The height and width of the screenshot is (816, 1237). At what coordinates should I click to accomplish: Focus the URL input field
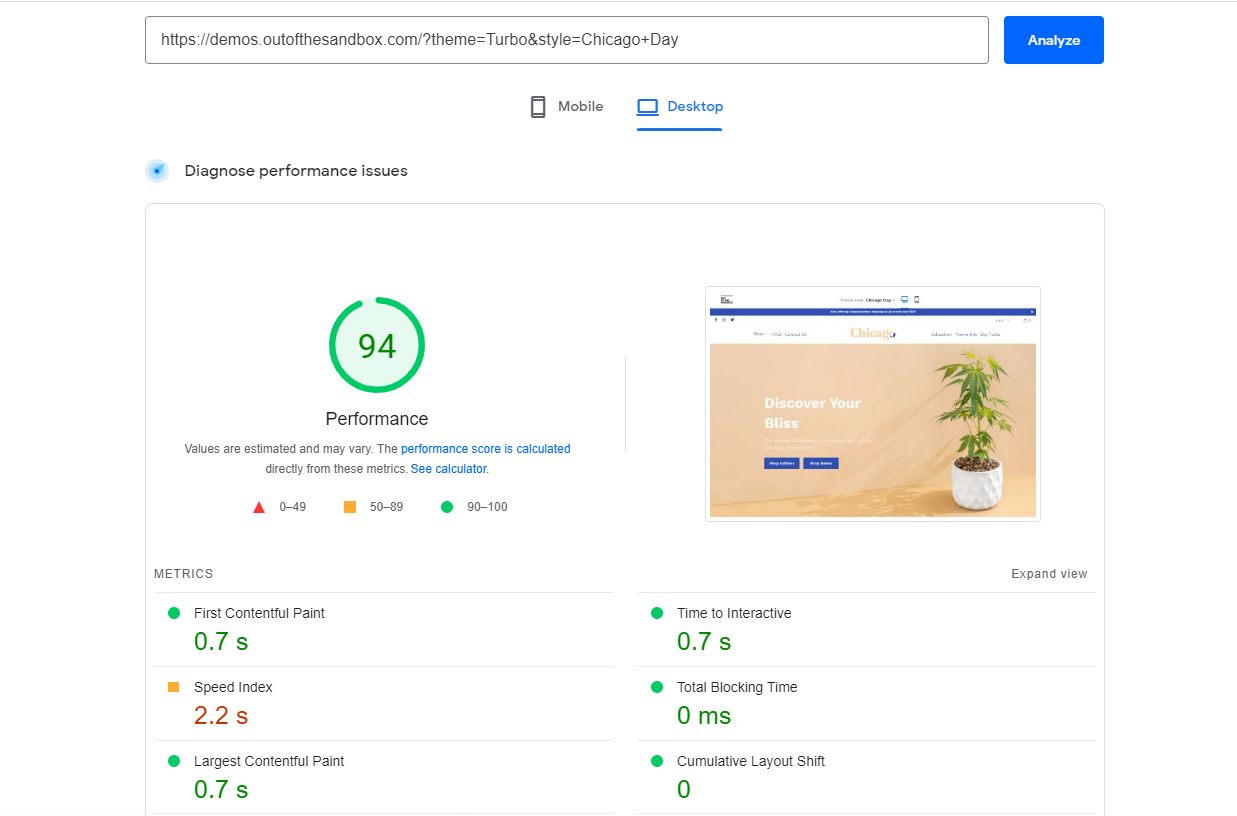coord(567,40)
